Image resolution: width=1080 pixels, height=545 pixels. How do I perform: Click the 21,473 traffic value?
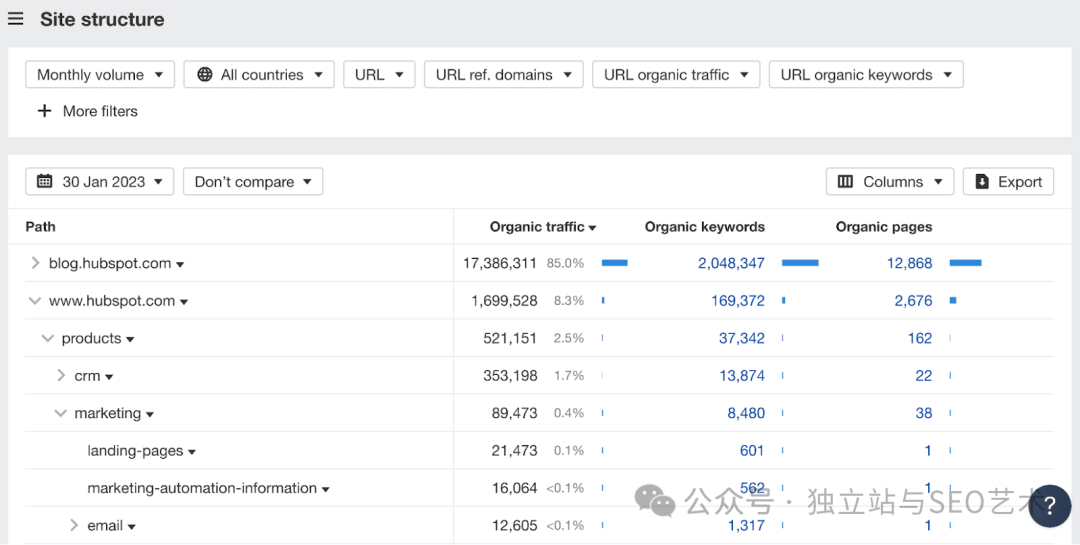point(514,451)
